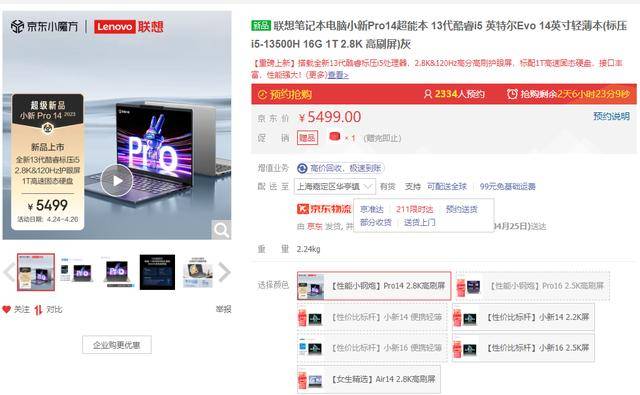
Task: Select the Air14 2.8K高刷屏 option
Action: 369,379
